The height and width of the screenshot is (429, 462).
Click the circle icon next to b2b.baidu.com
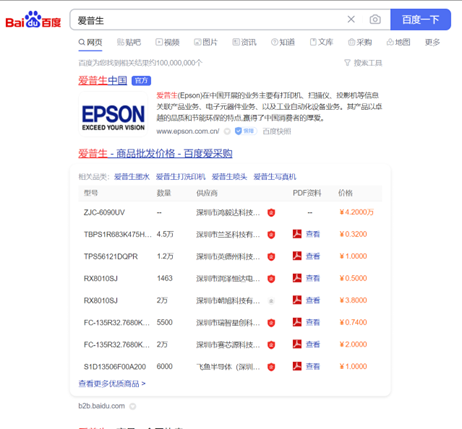coord(133,406)
